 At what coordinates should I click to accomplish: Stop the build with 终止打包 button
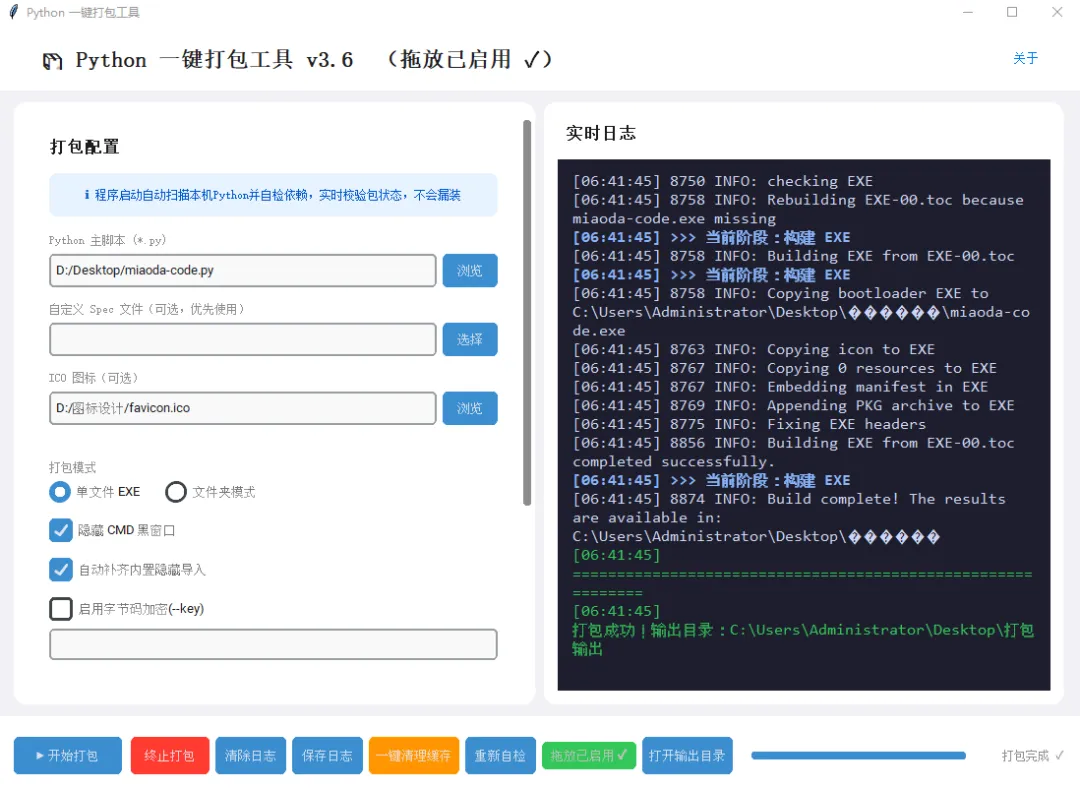pos(169,755)
